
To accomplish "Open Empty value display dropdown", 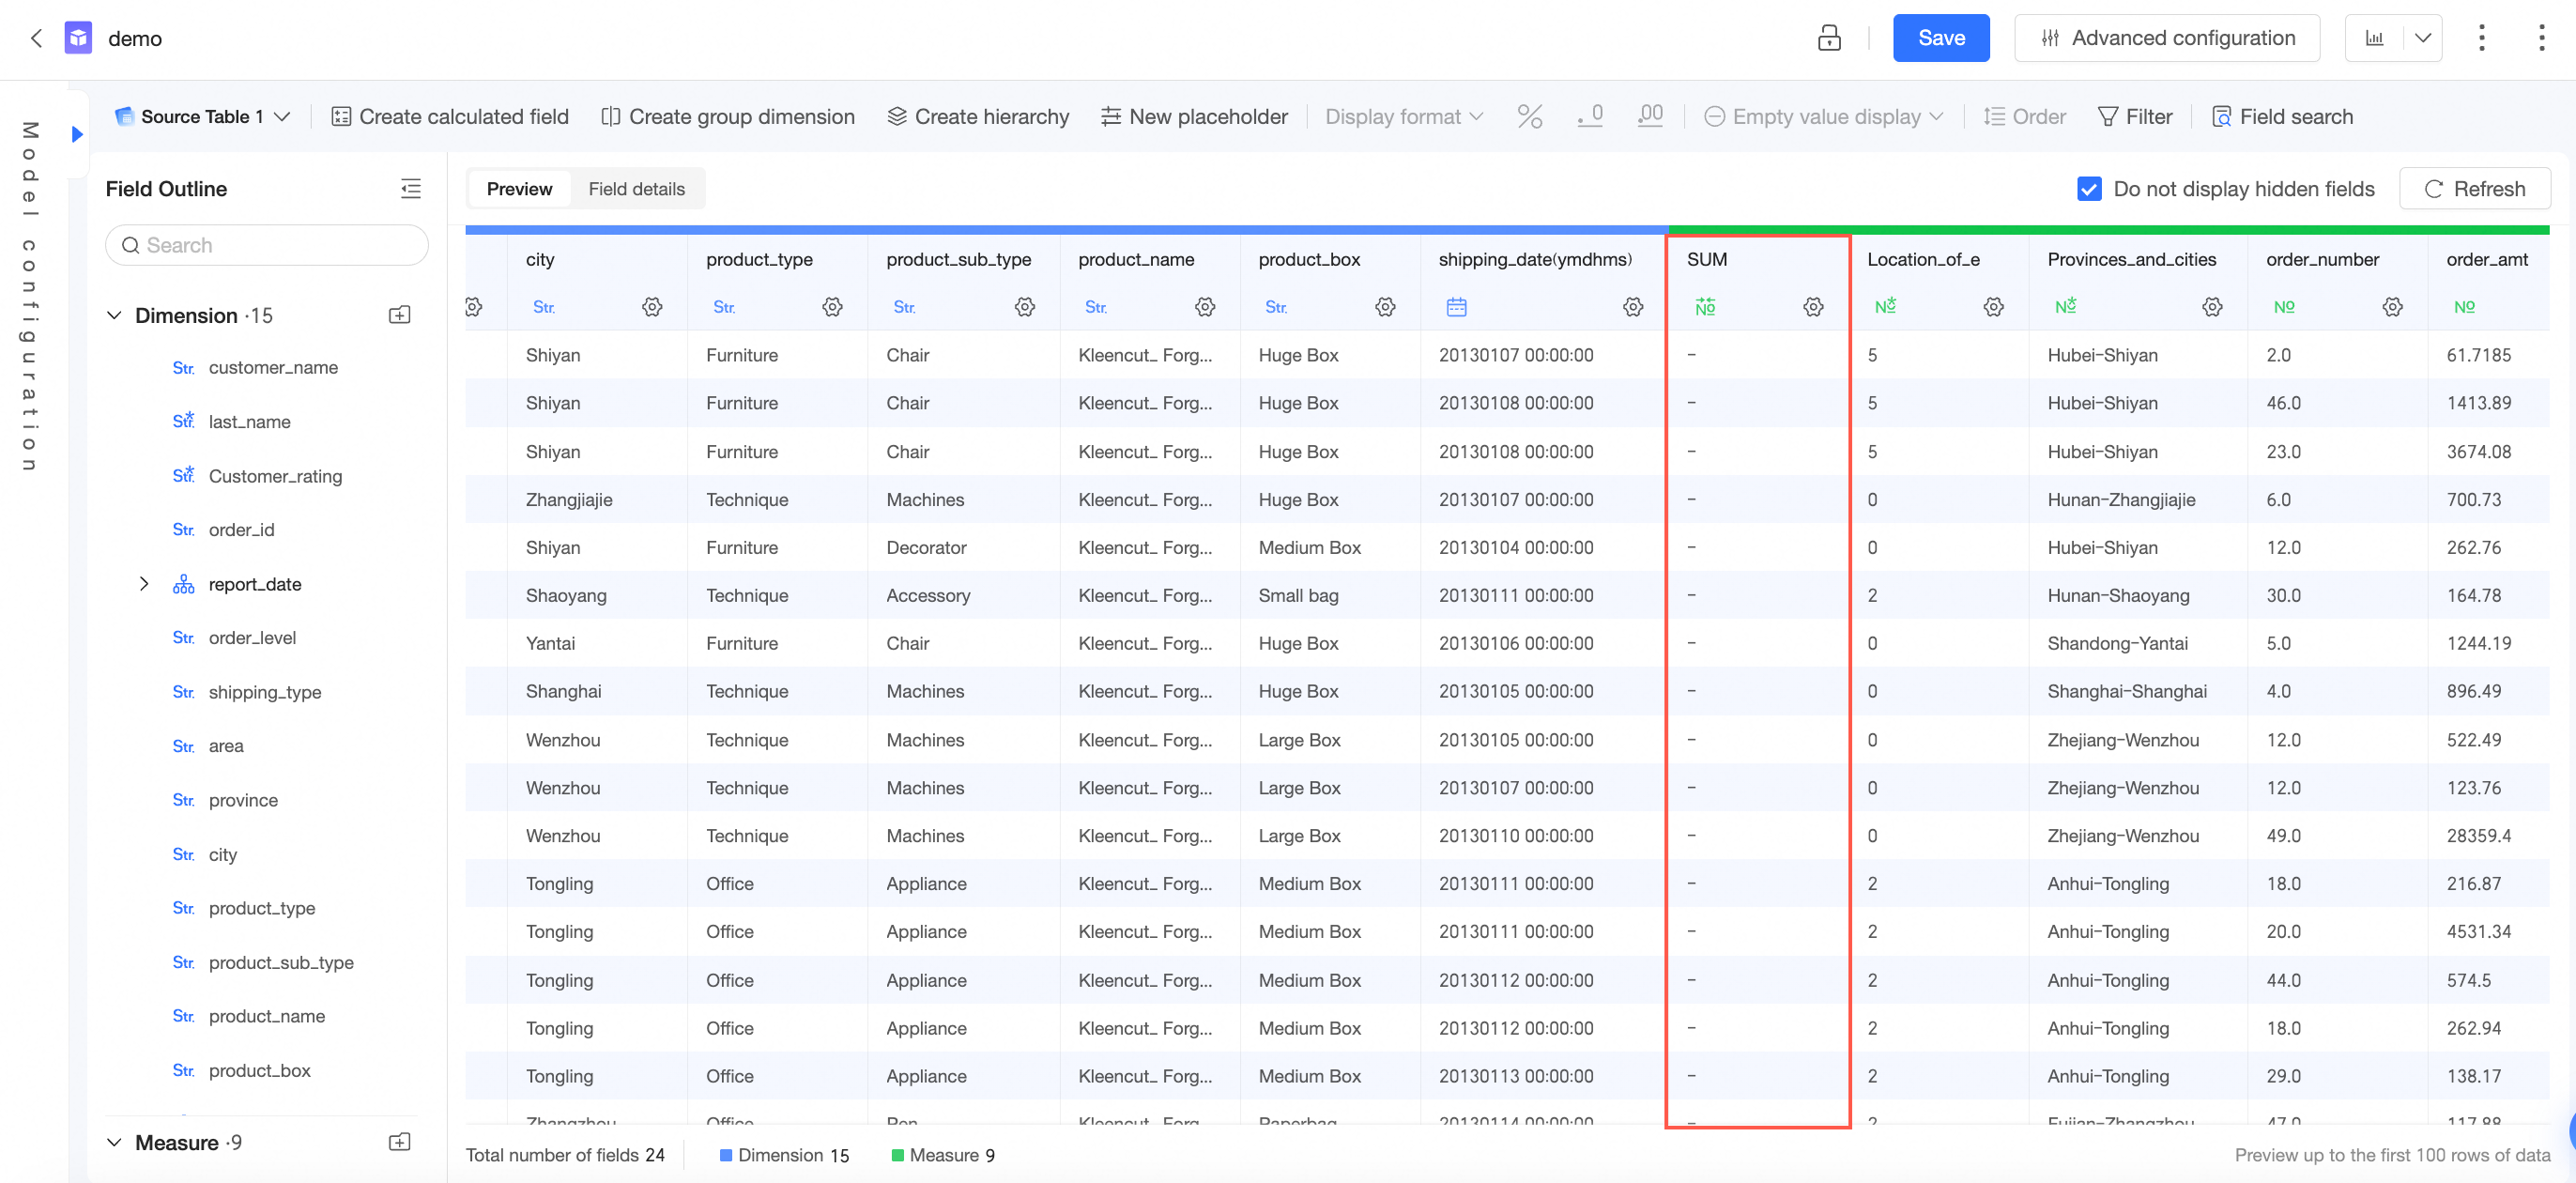I will pos(1824,117).
